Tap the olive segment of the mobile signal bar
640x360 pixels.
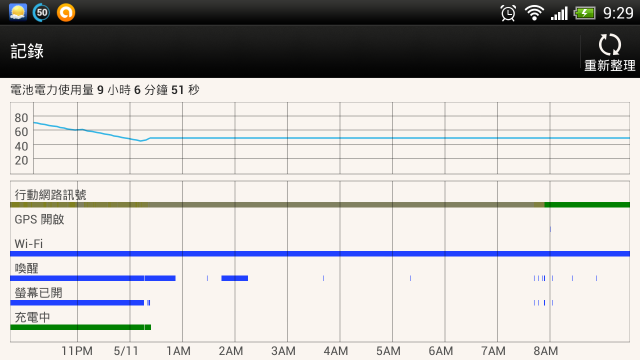coord(278,204)
